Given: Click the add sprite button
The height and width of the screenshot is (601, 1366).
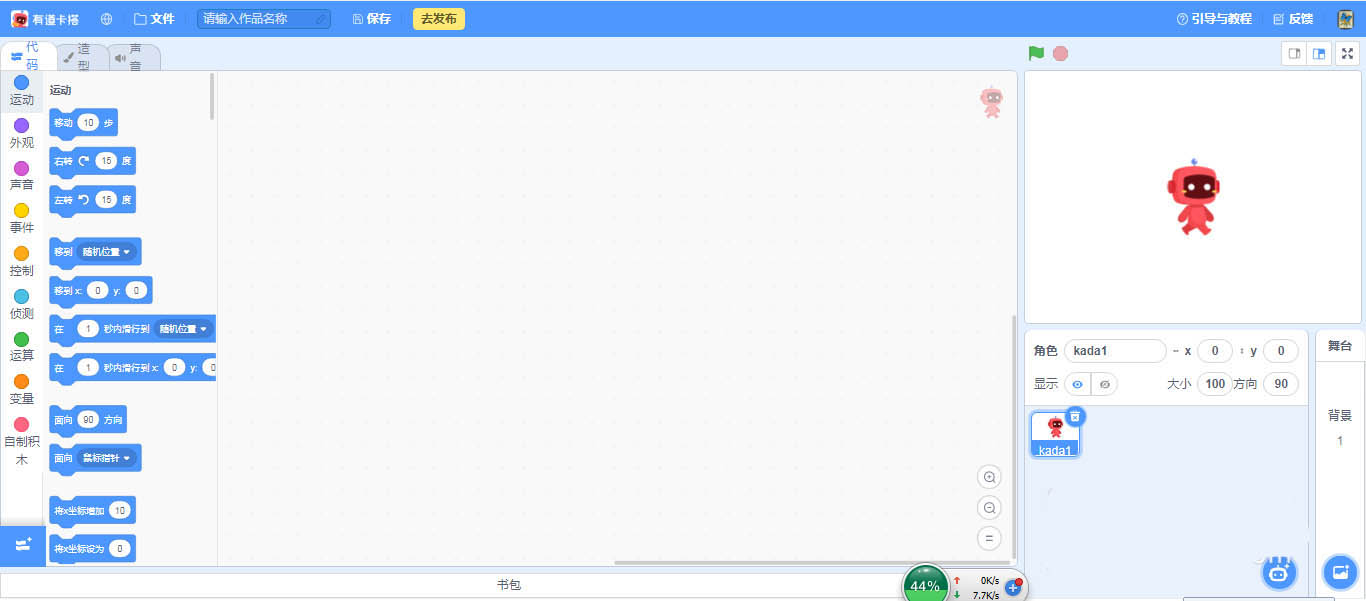Looking at the screenshot, I should [1278, 571].
